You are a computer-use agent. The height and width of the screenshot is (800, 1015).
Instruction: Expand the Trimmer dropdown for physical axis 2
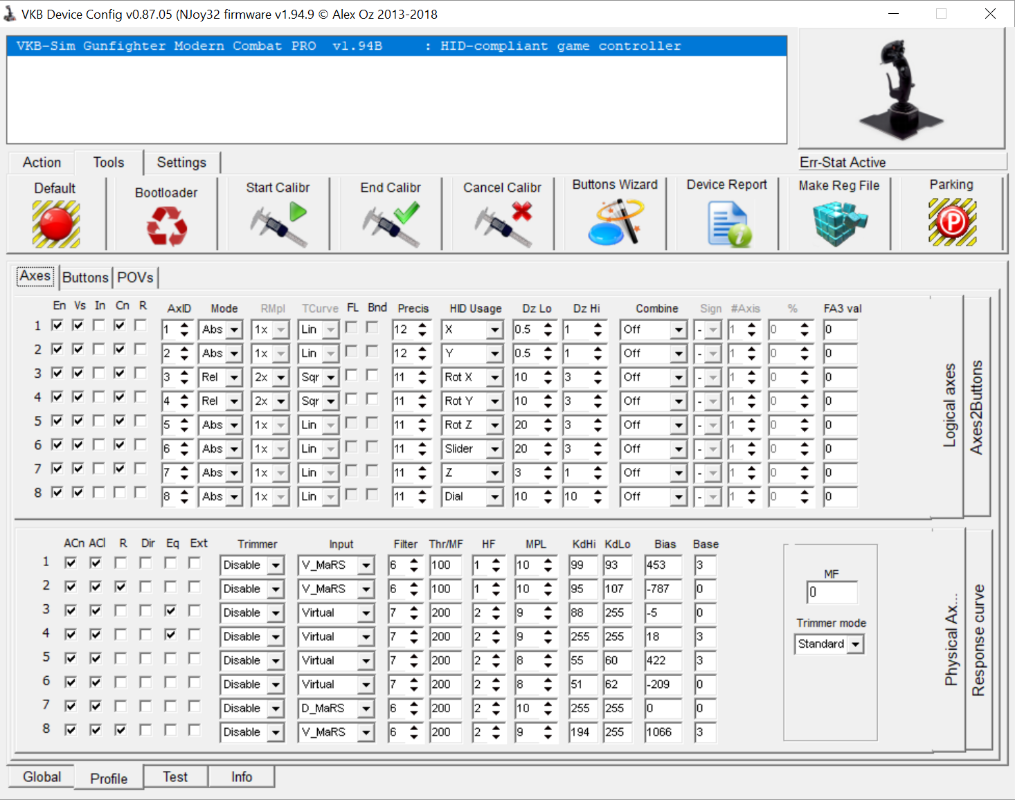point(276,589)
